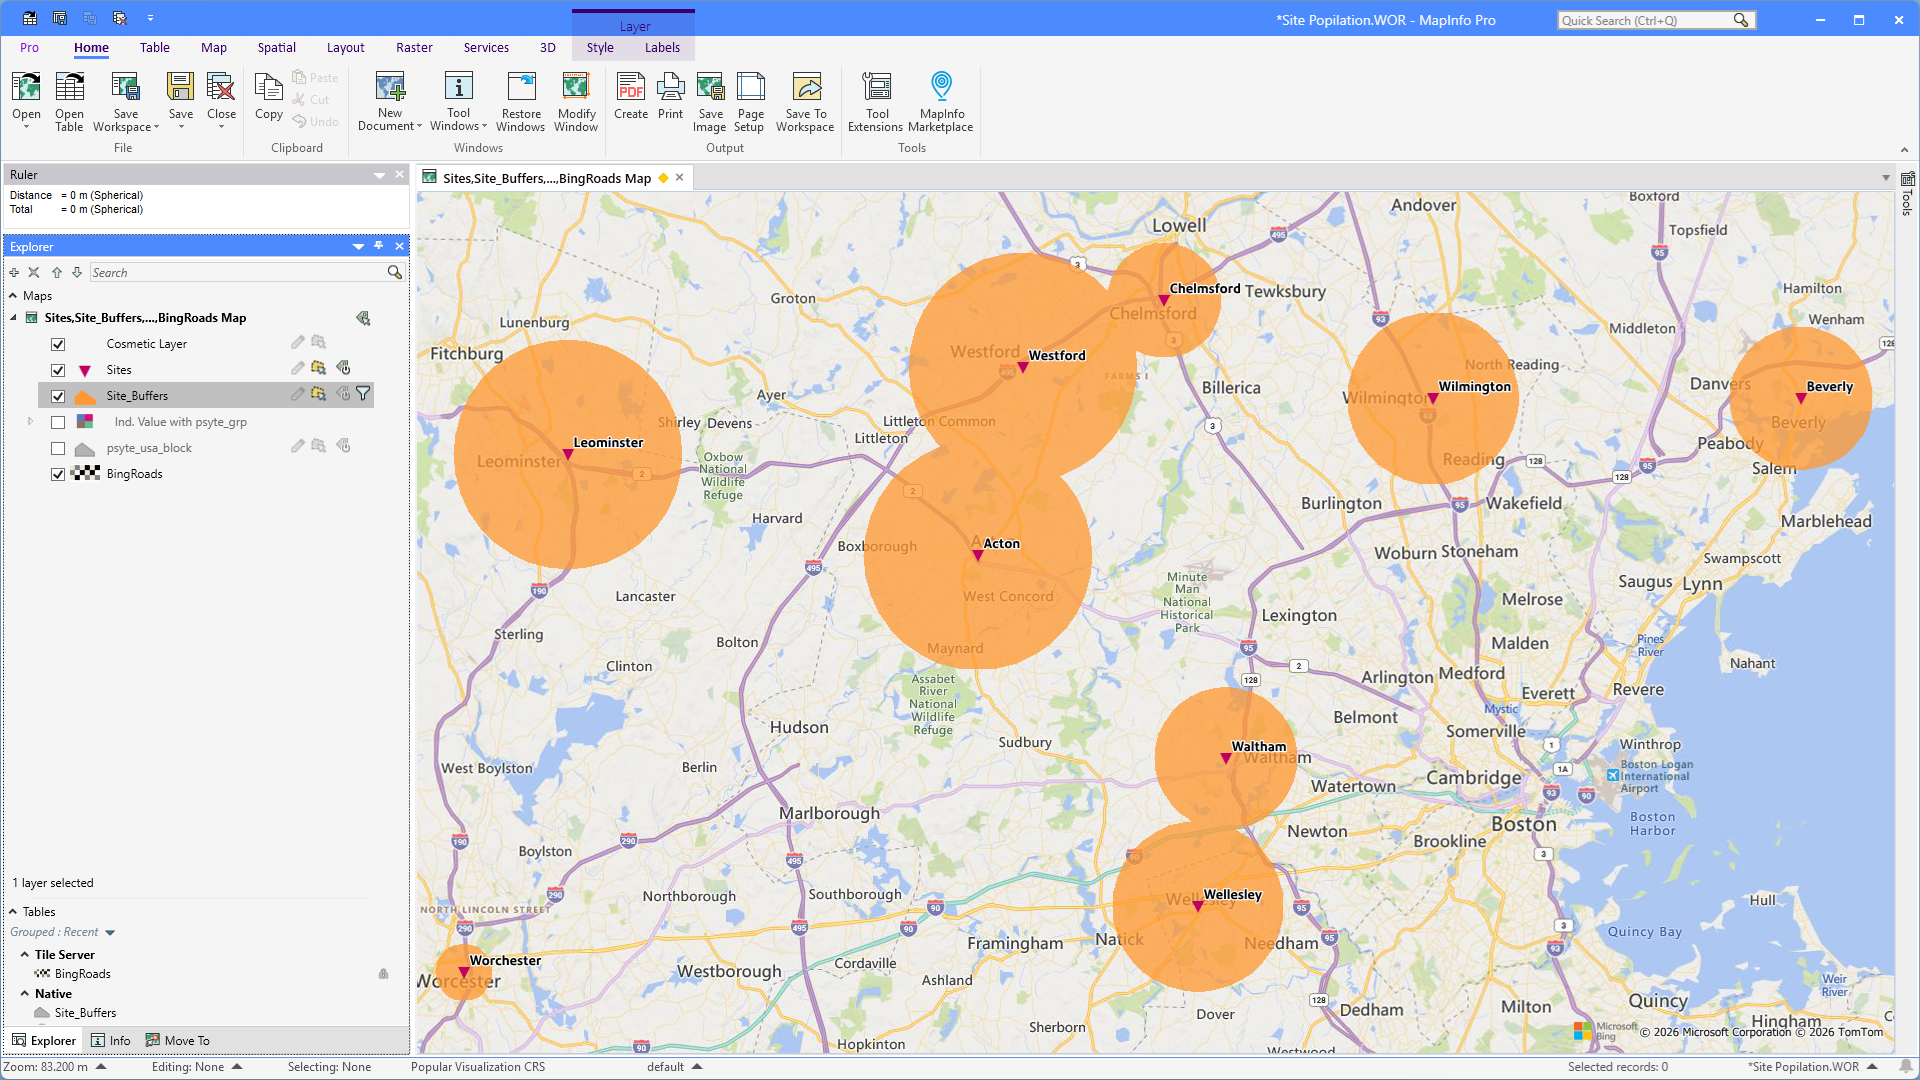Image resolution: width=1920 pixels, height=1080 pixels.
Task: Click filter icon on Site_Buffers layer
Action: (363, 395)
